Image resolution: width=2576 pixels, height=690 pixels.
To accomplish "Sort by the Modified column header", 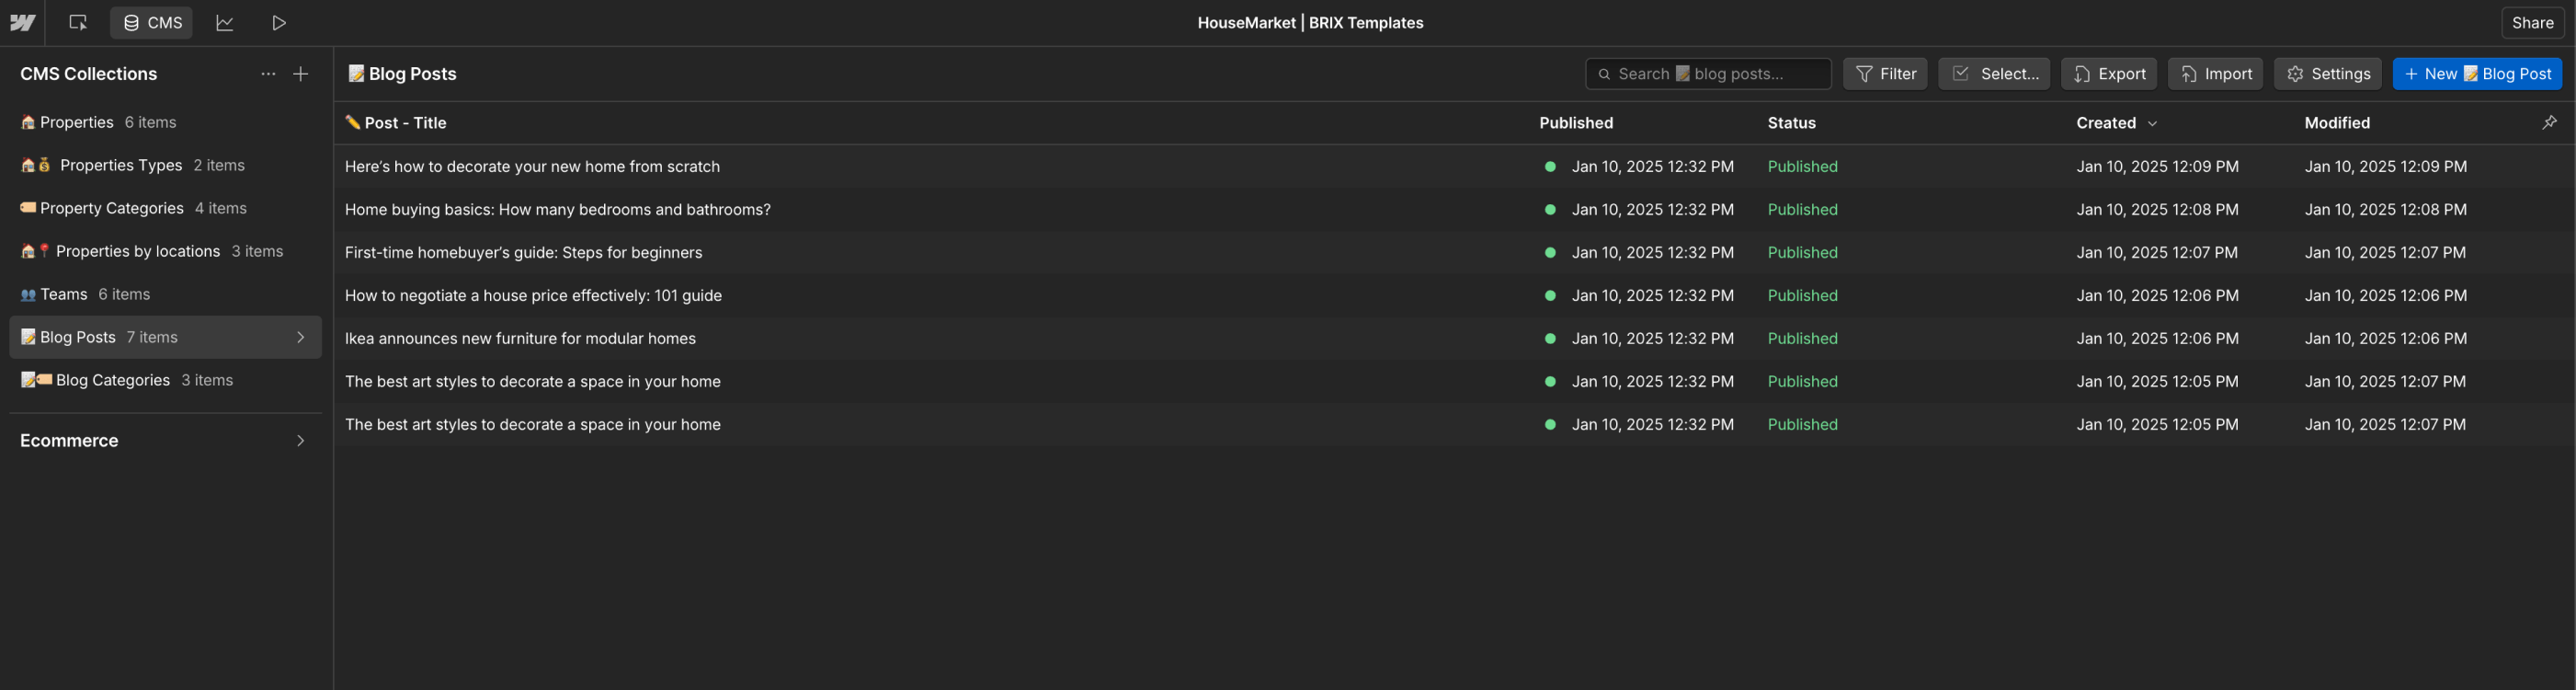I will tap(2337, 123).
